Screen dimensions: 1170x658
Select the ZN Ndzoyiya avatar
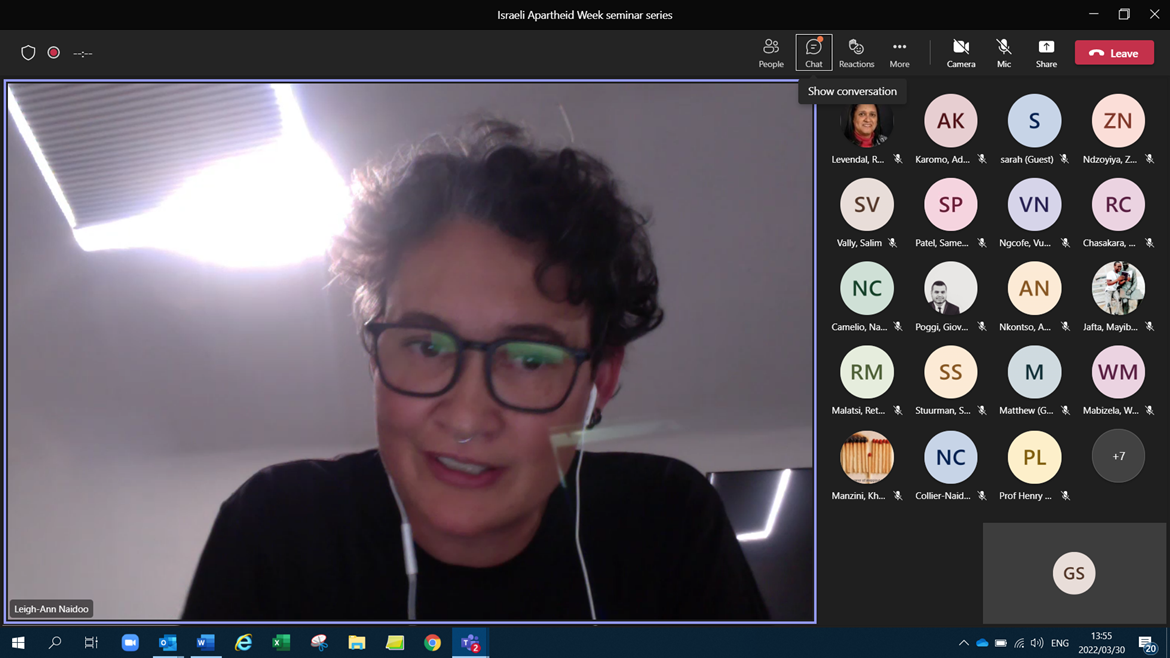click(x=1118, y=121)
